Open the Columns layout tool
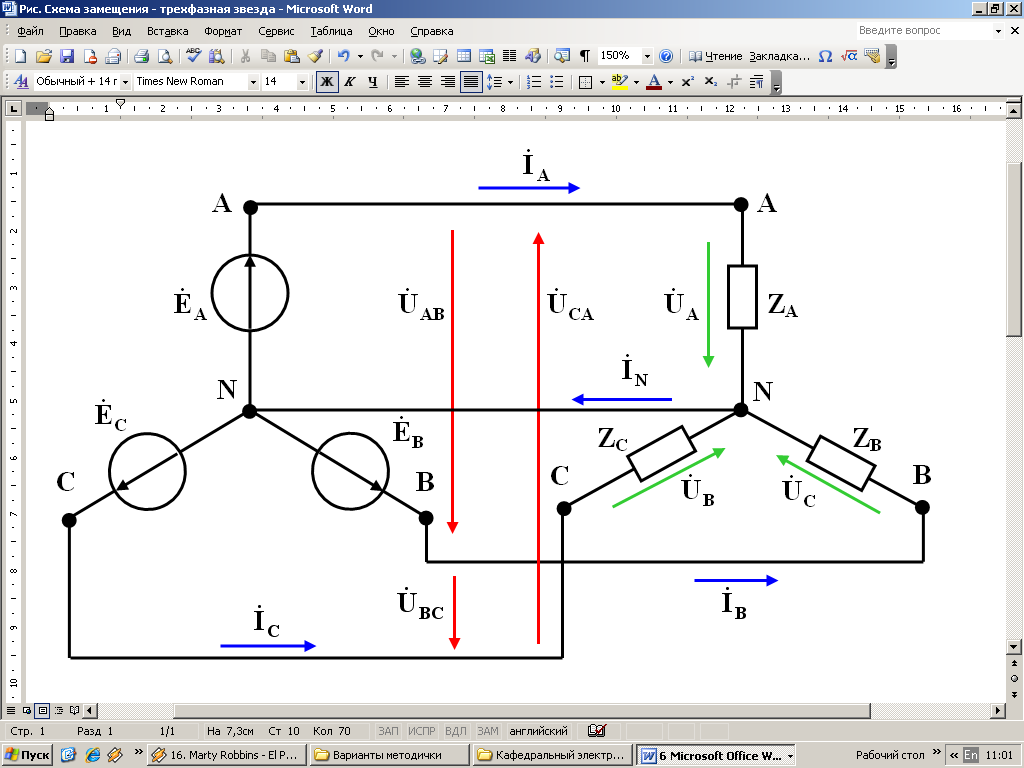This screenshot has height=768, width=1024. (509, 56)
